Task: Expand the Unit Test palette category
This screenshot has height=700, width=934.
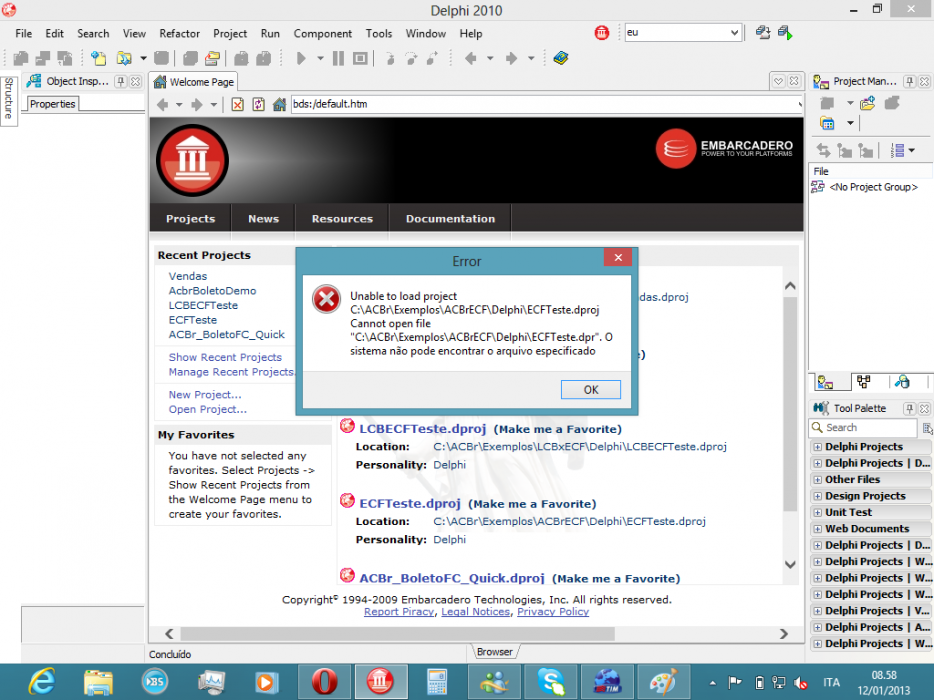Action: (817, 512)
